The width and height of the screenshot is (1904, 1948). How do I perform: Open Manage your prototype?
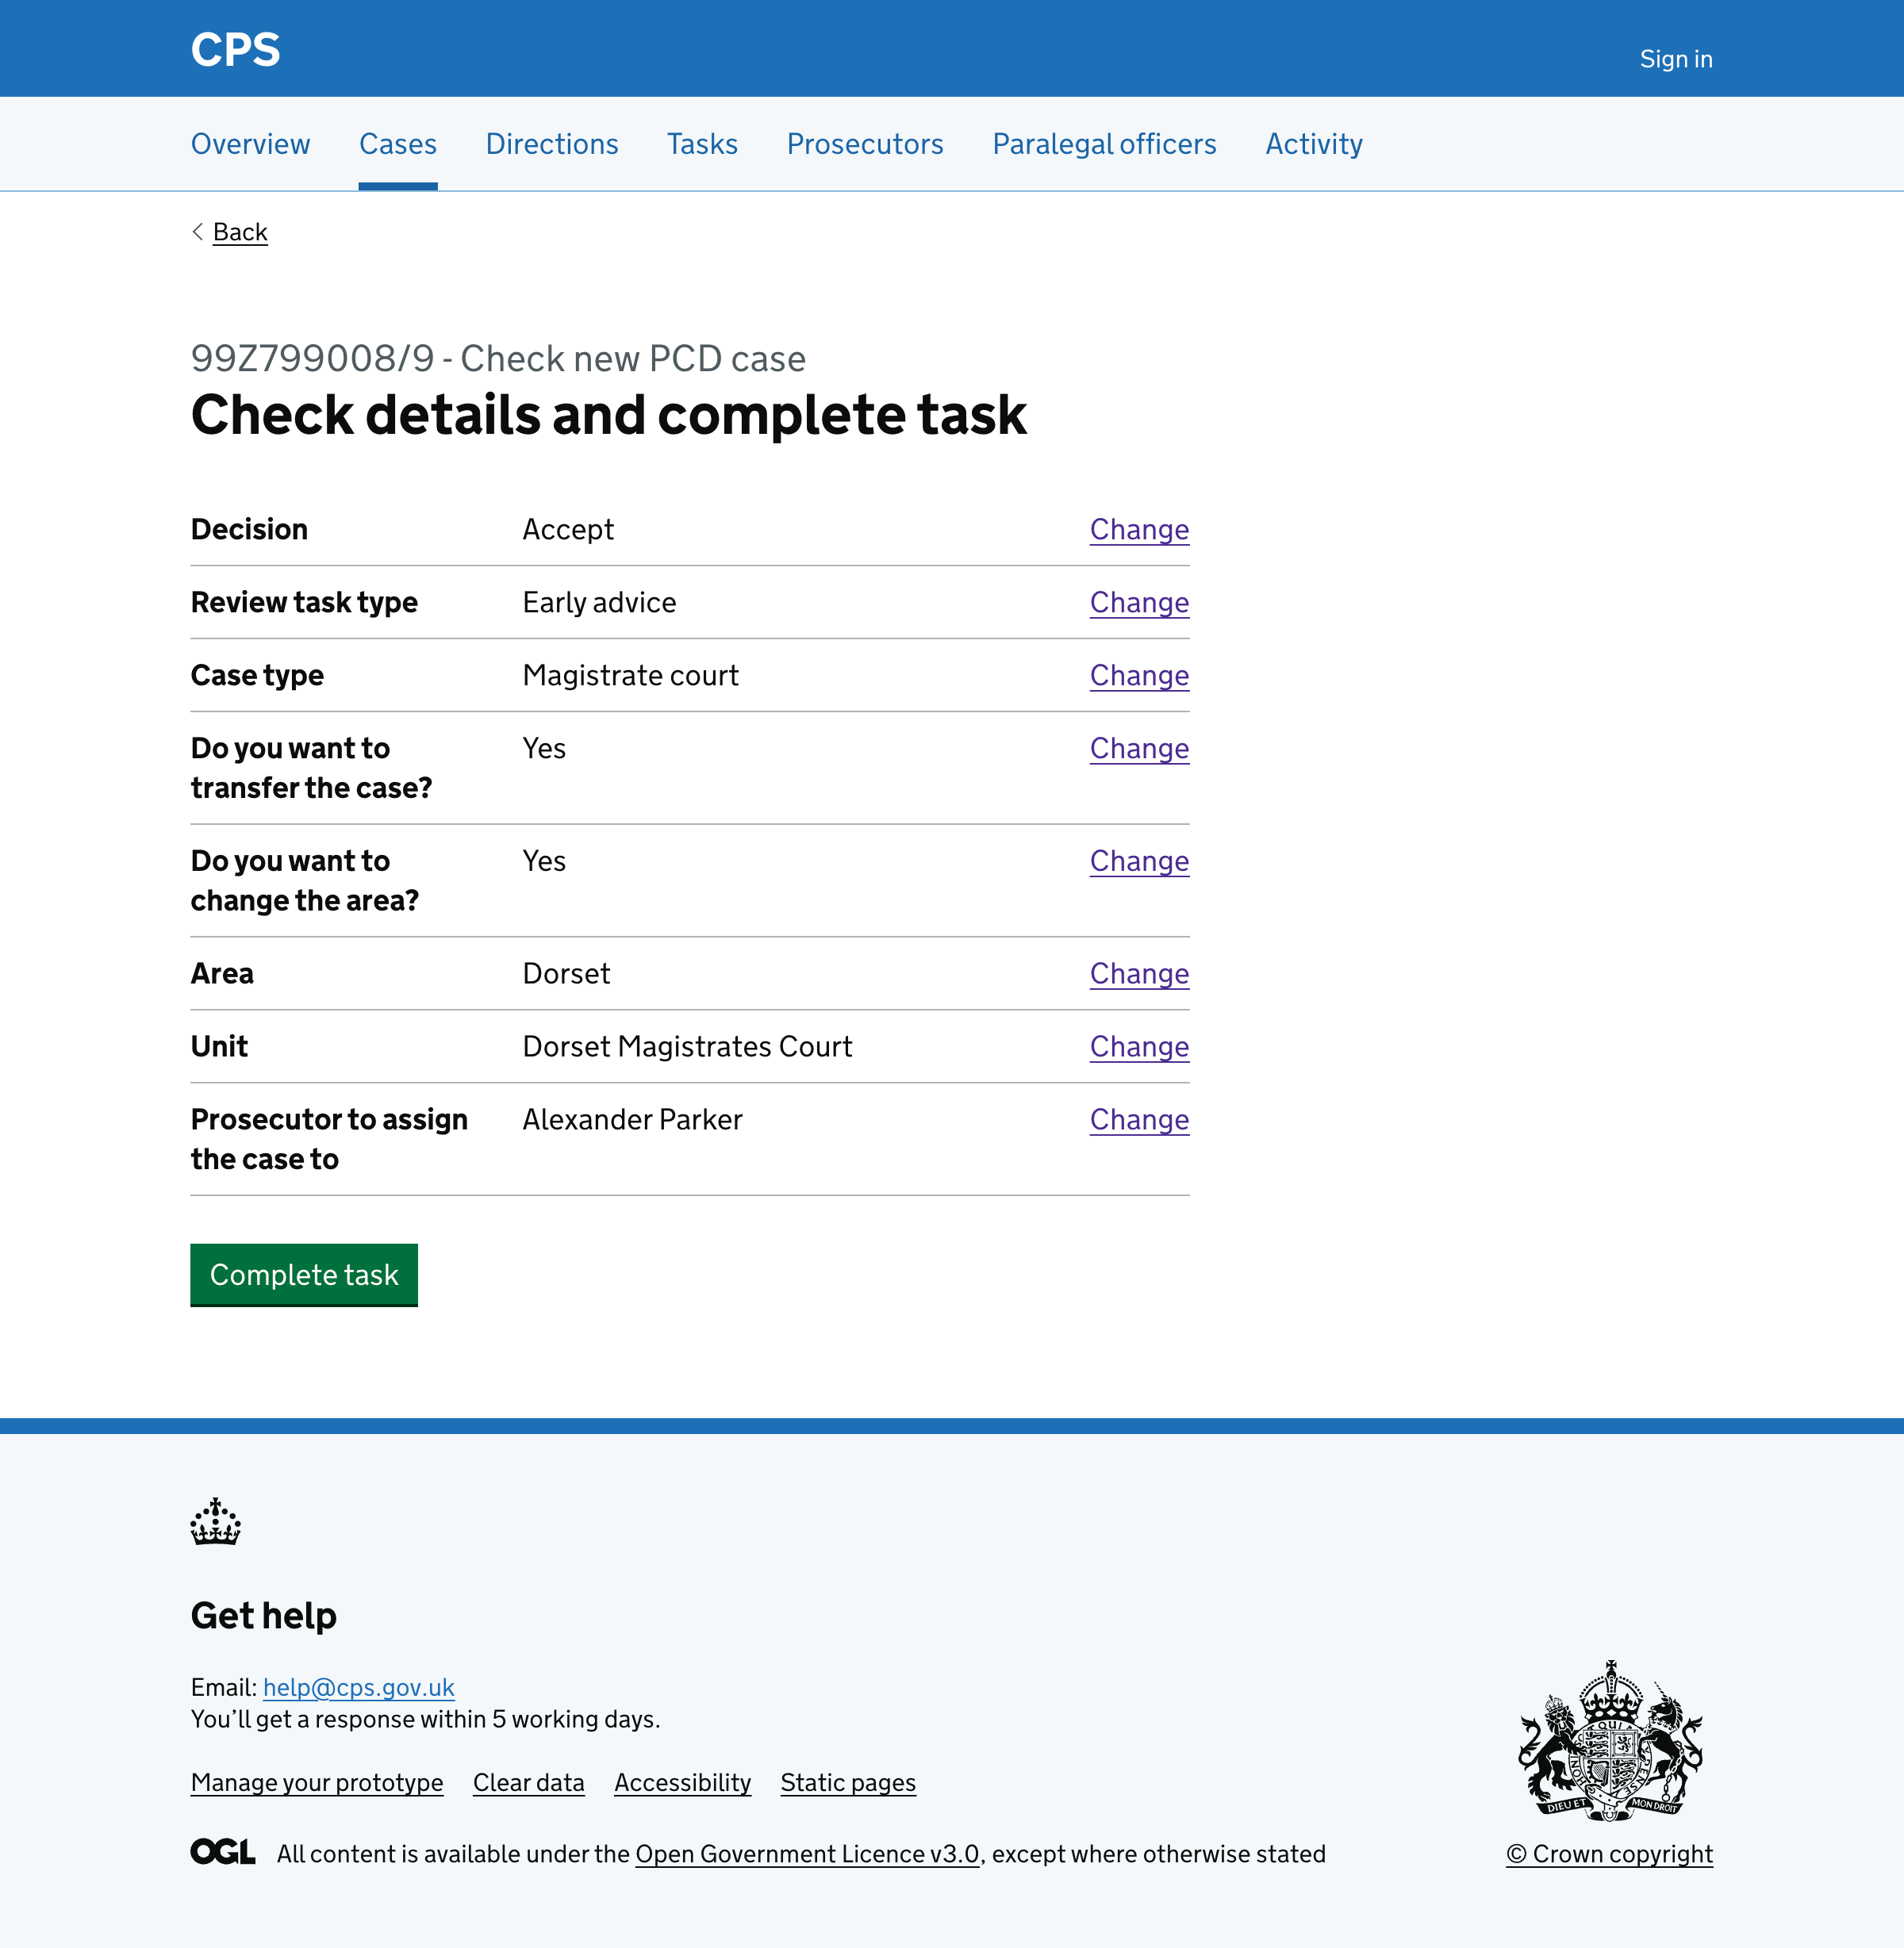[317, 1782]
